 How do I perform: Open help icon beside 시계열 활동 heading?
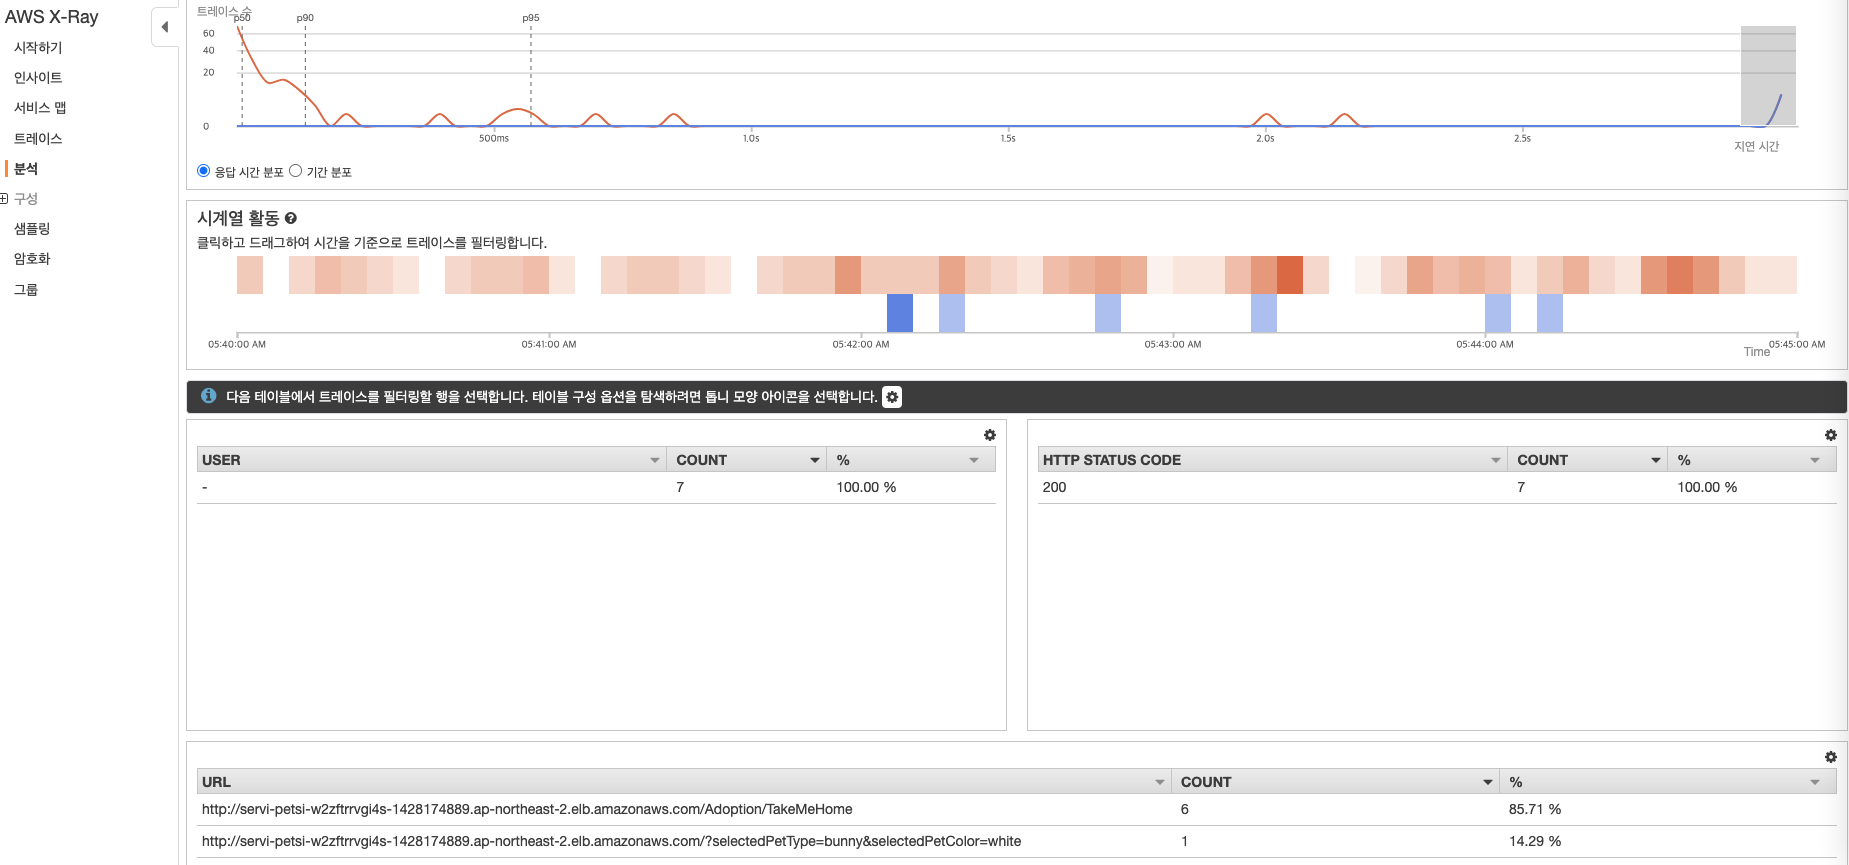tap(291, 218)
